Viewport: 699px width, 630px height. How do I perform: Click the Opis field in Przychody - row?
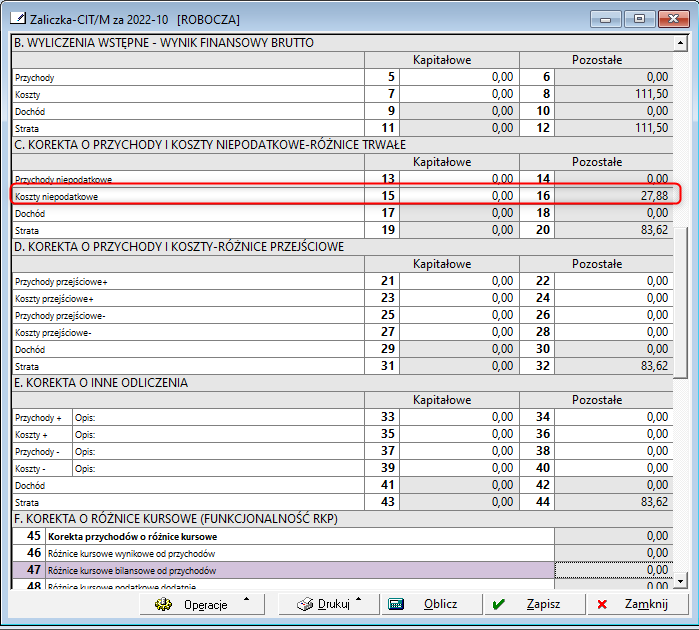218,451
